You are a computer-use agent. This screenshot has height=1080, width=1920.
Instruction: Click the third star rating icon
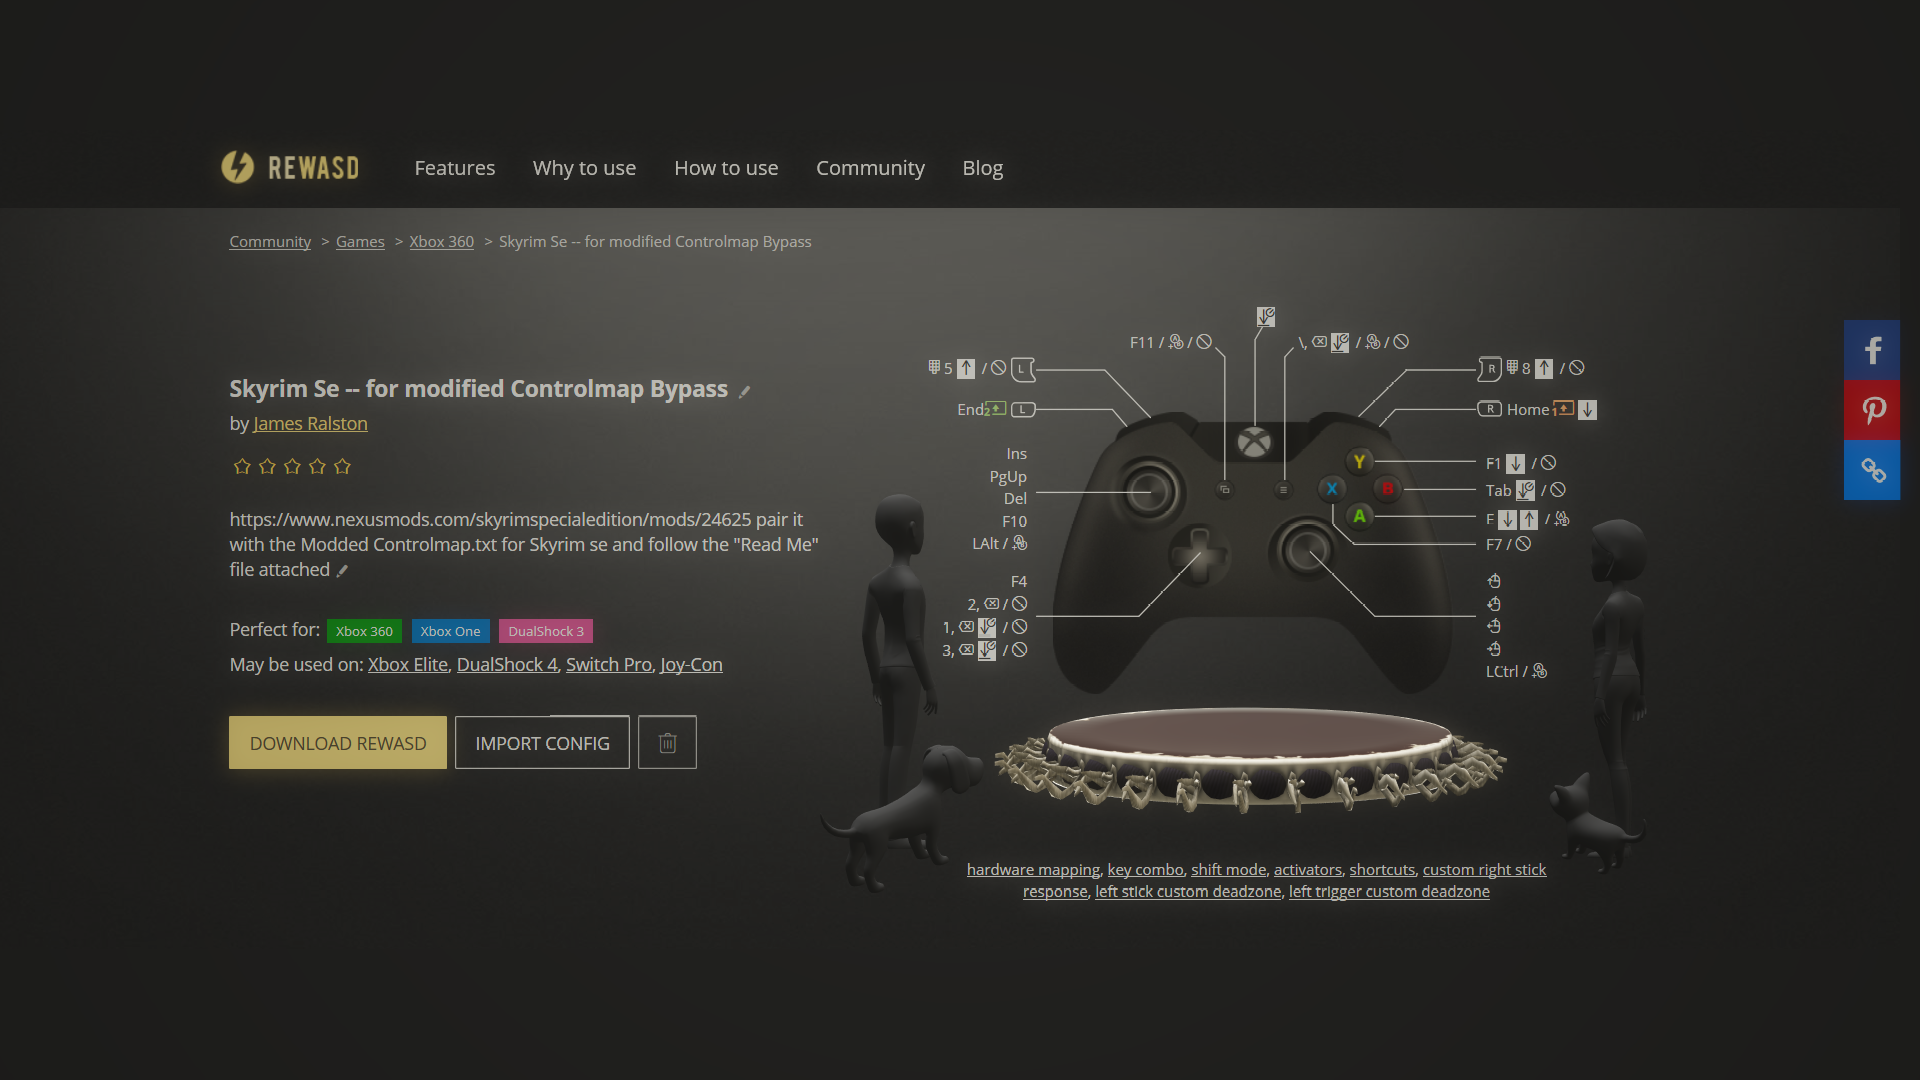(291, 467)
